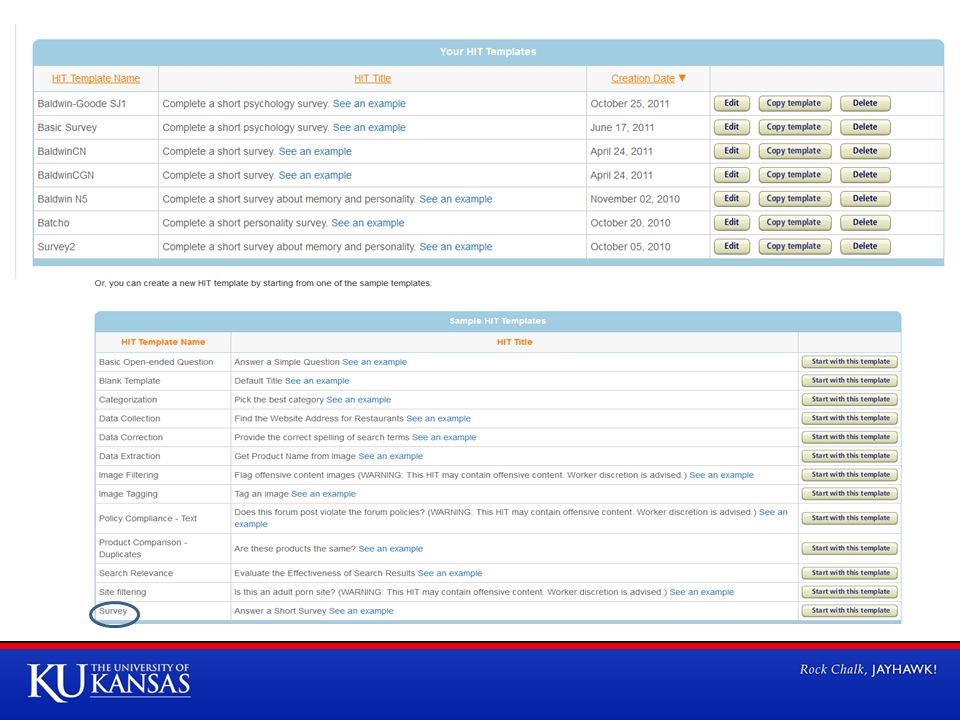Delete the Baldwin N5 template
Screen dimensions: 960x720
[x=864, y=199]
